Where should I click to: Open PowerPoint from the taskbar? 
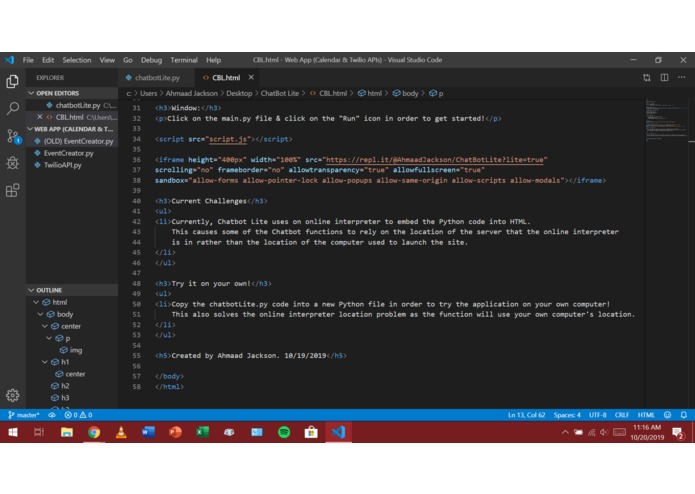(x=176, y=432)
